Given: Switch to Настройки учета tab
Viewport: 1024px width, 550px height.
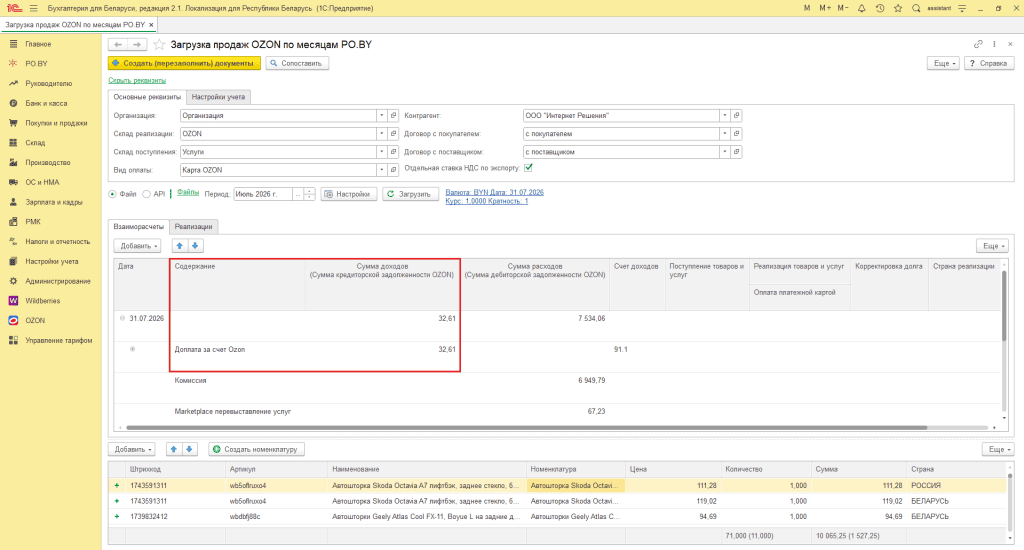Looking at the screenshot, I should click(x=218, y=97).
